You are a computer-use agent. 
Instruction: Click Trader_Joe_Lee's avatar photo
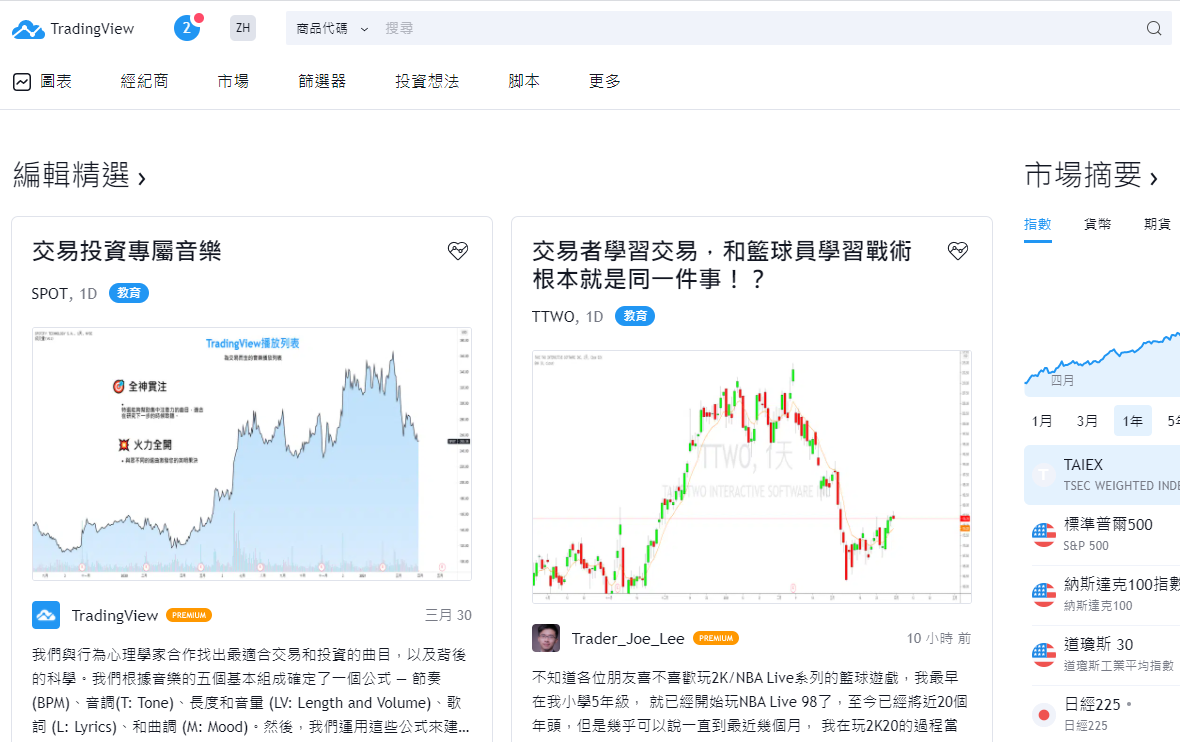[546, 638]
